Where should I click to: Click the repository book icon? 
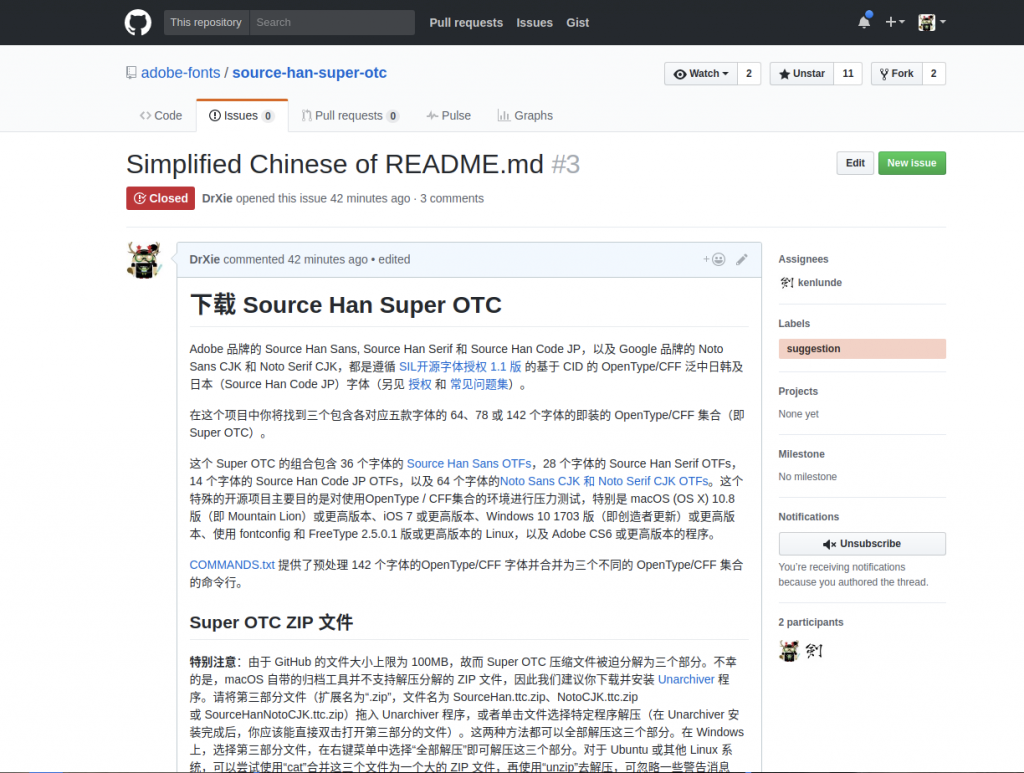pyautogui.click(x=131, y=72)
